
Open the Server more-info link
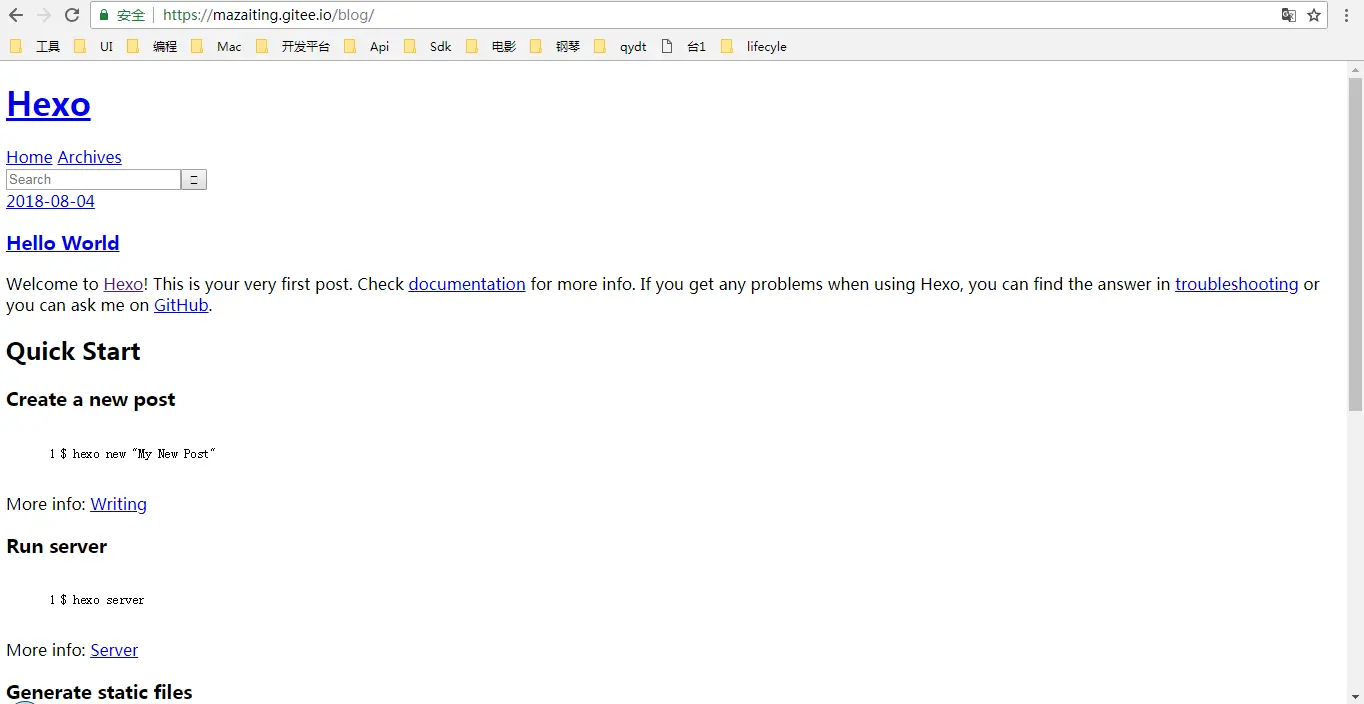(114, 650)
